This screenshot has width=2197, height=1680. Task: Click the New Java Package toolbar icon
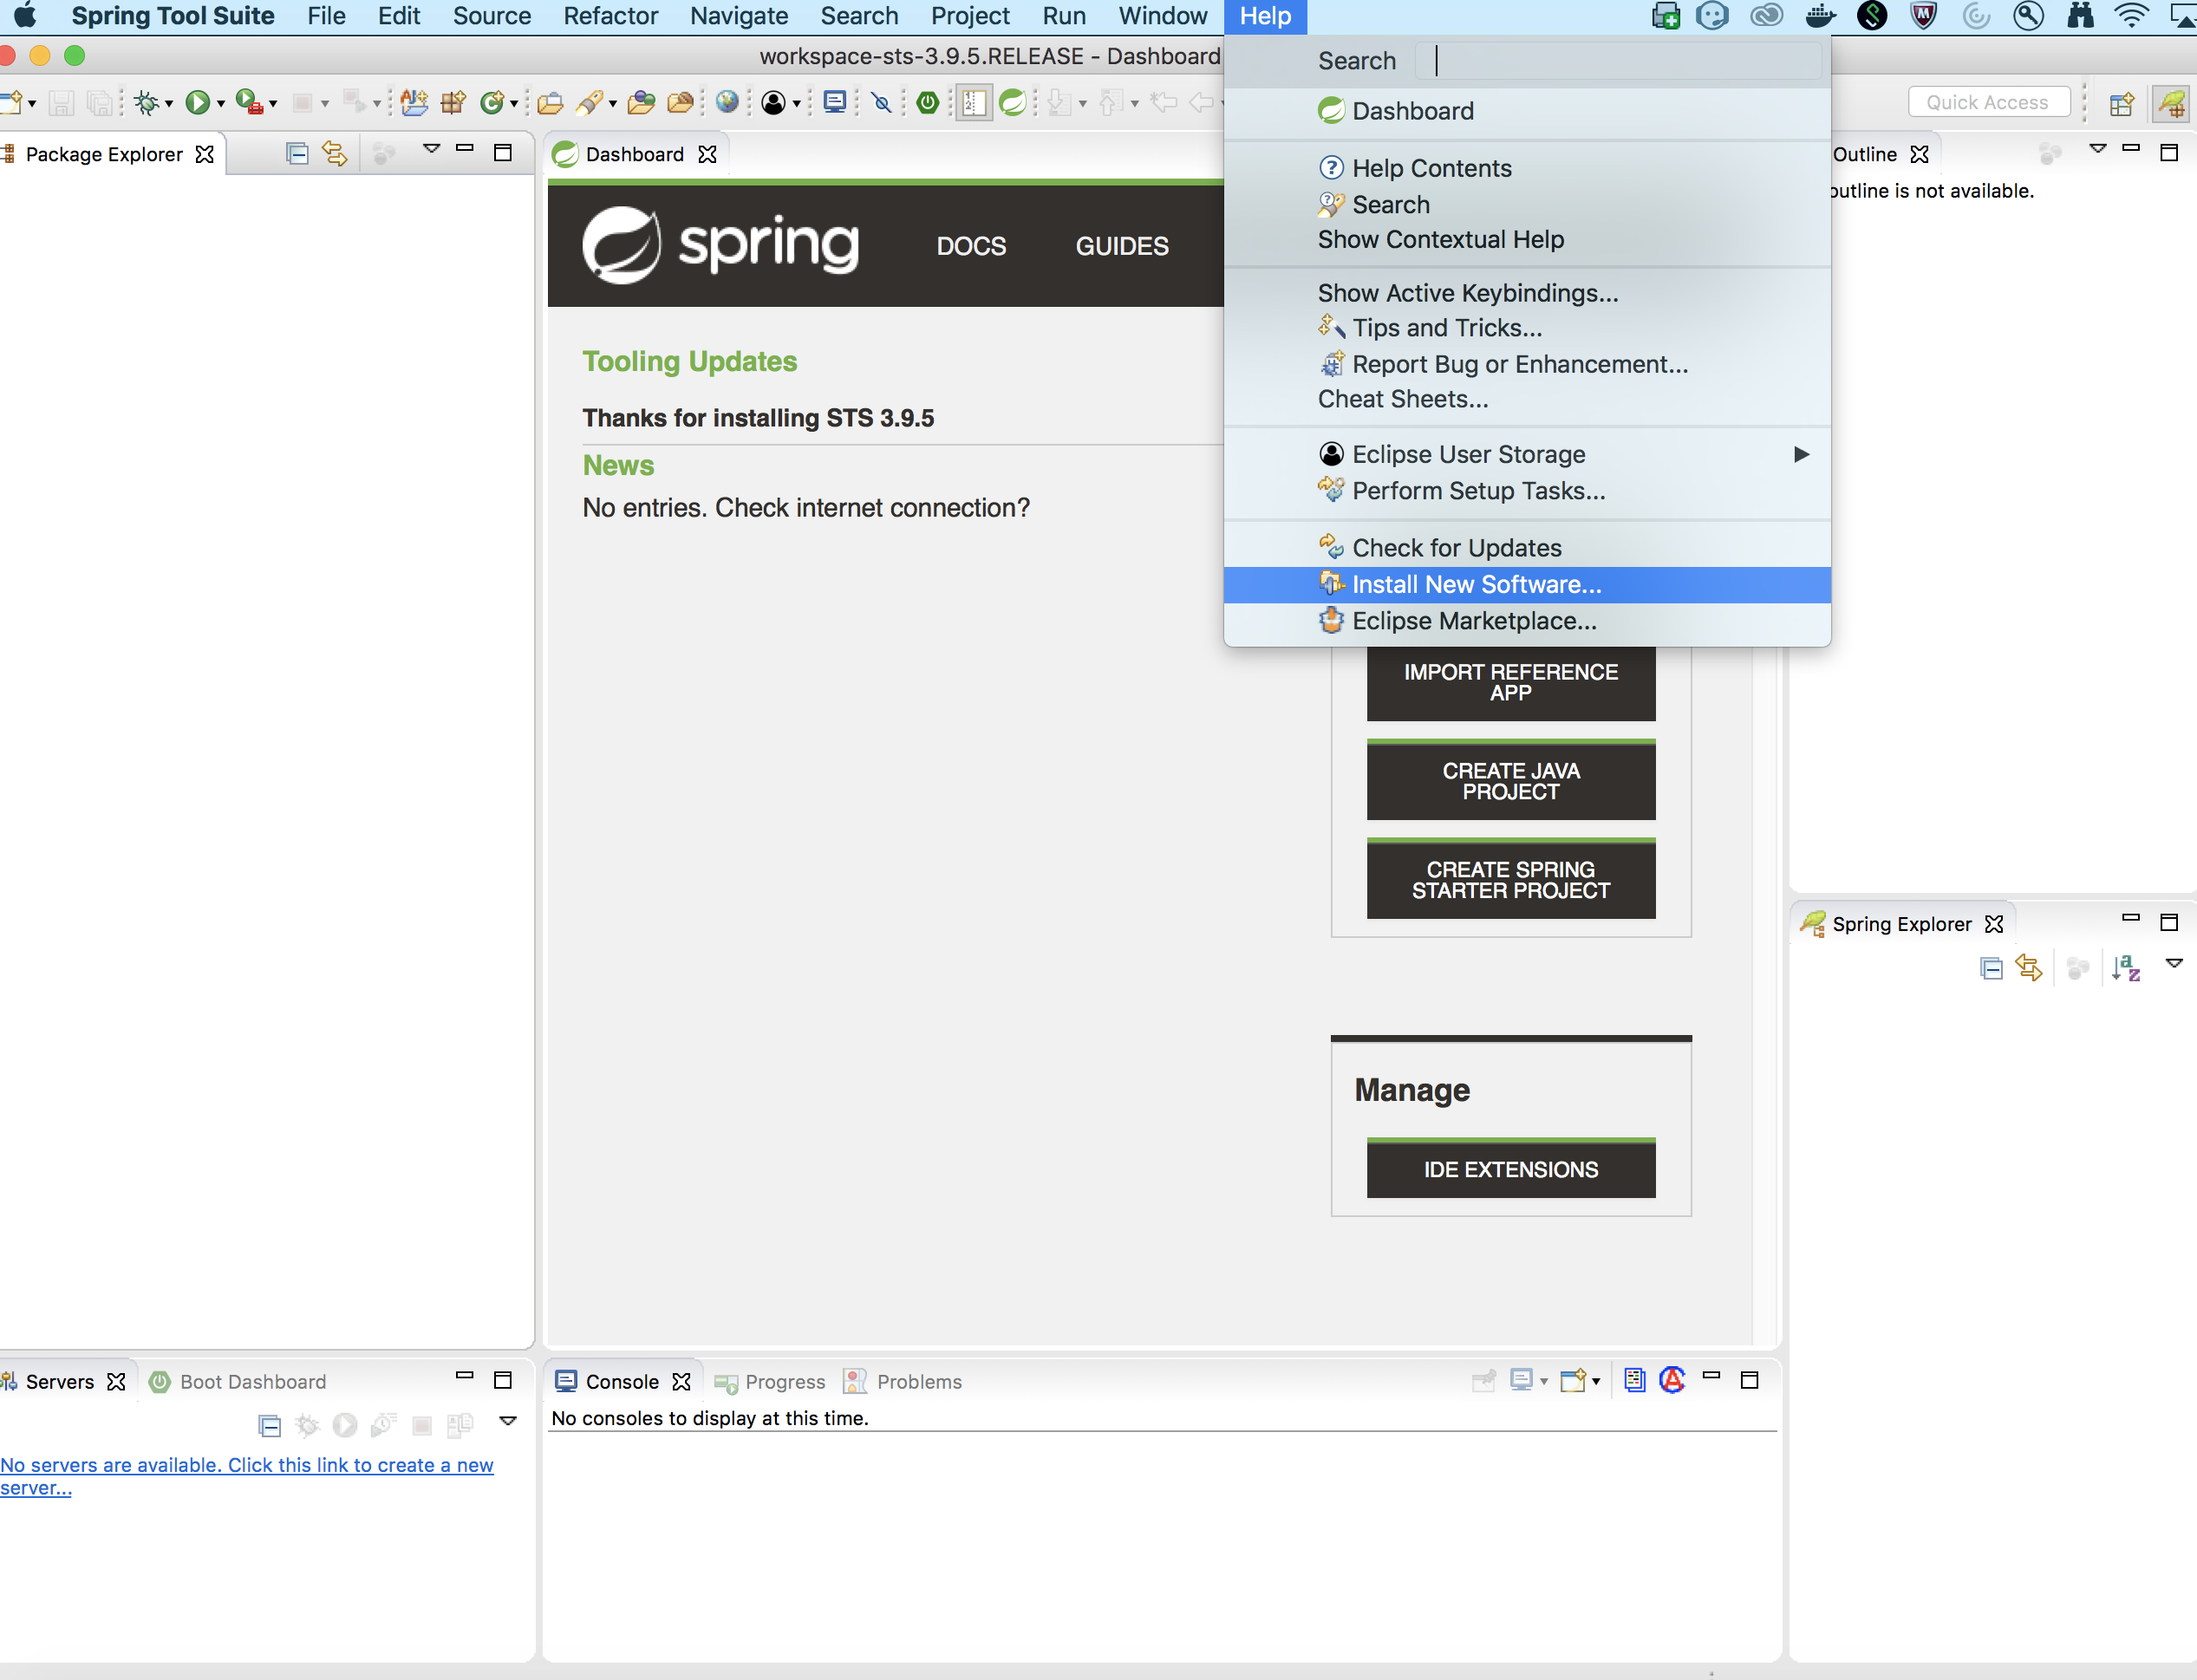coord(453,102)
